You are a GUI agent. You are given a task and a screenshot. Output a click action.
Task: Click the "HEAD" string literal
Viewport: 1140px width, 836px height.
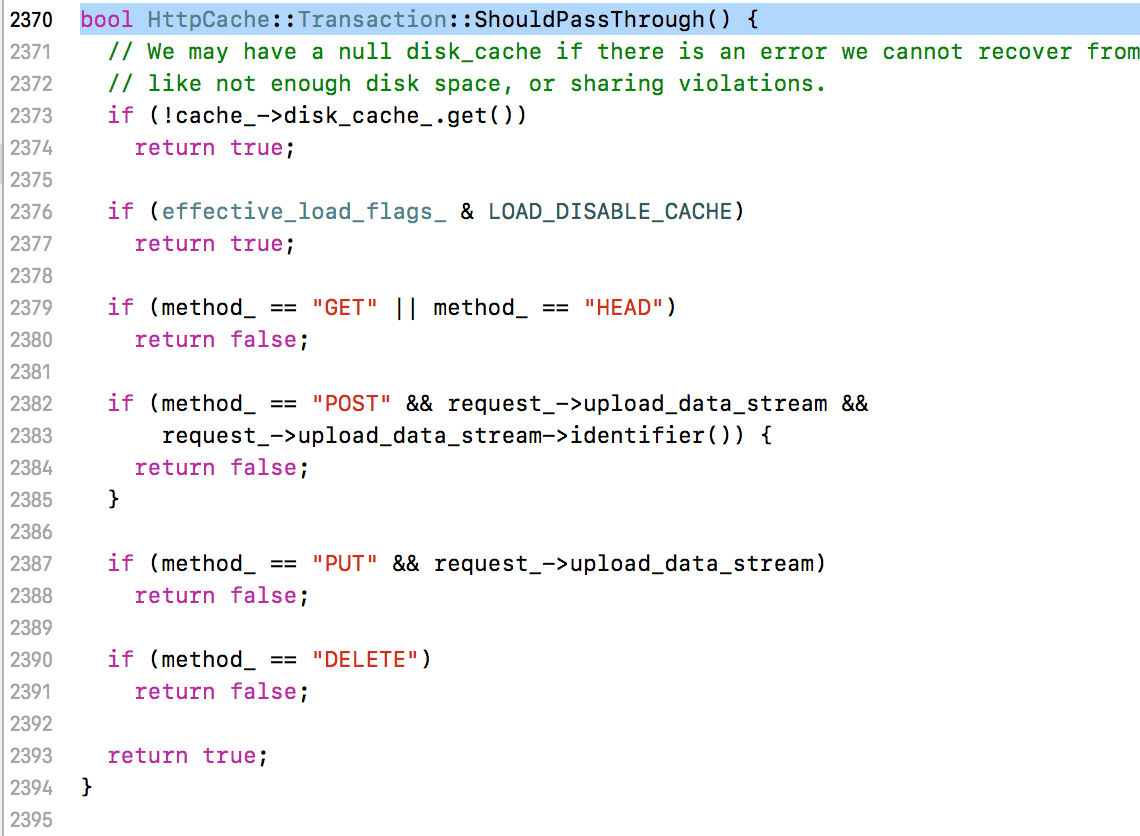pyautogui.click(x=623, y=308)
